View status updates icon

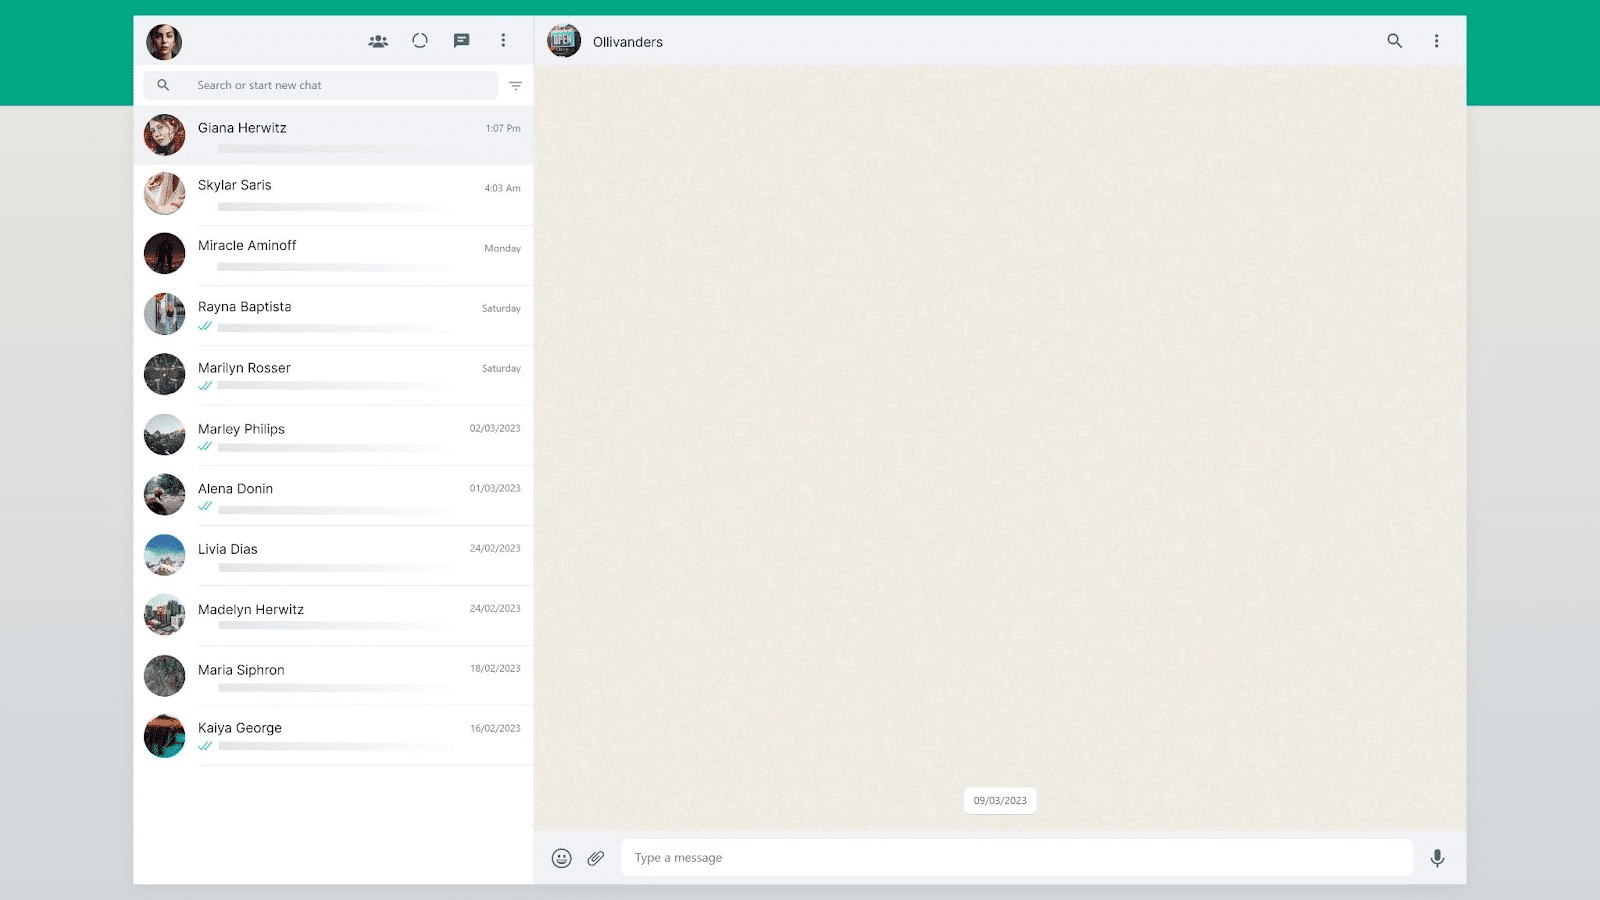pyautogui.click(x=419, y=40)
